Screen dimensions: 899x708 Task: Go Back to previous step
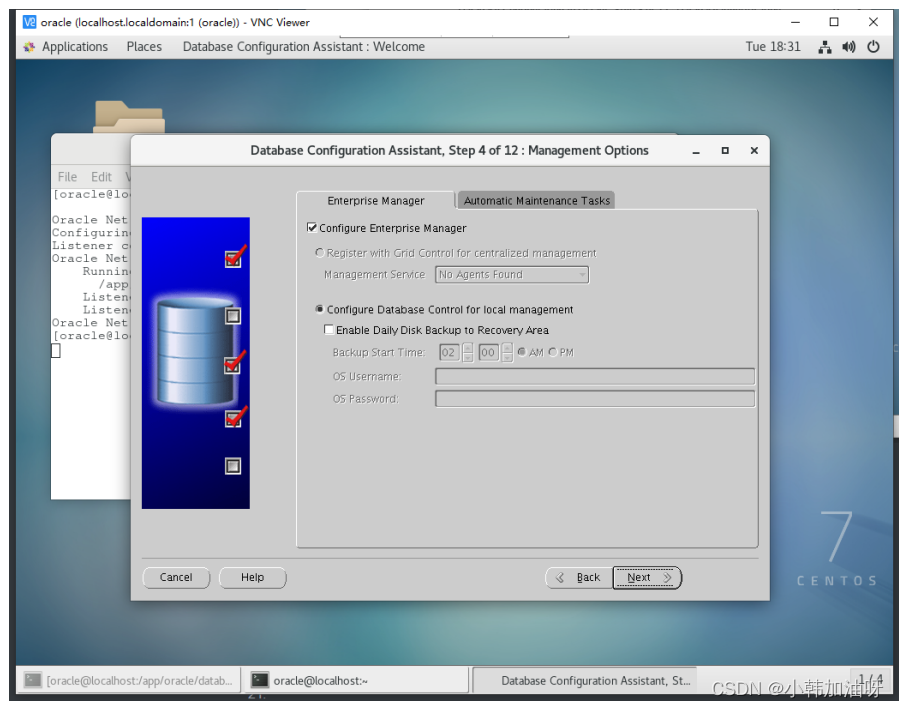[x=579, y=577]
